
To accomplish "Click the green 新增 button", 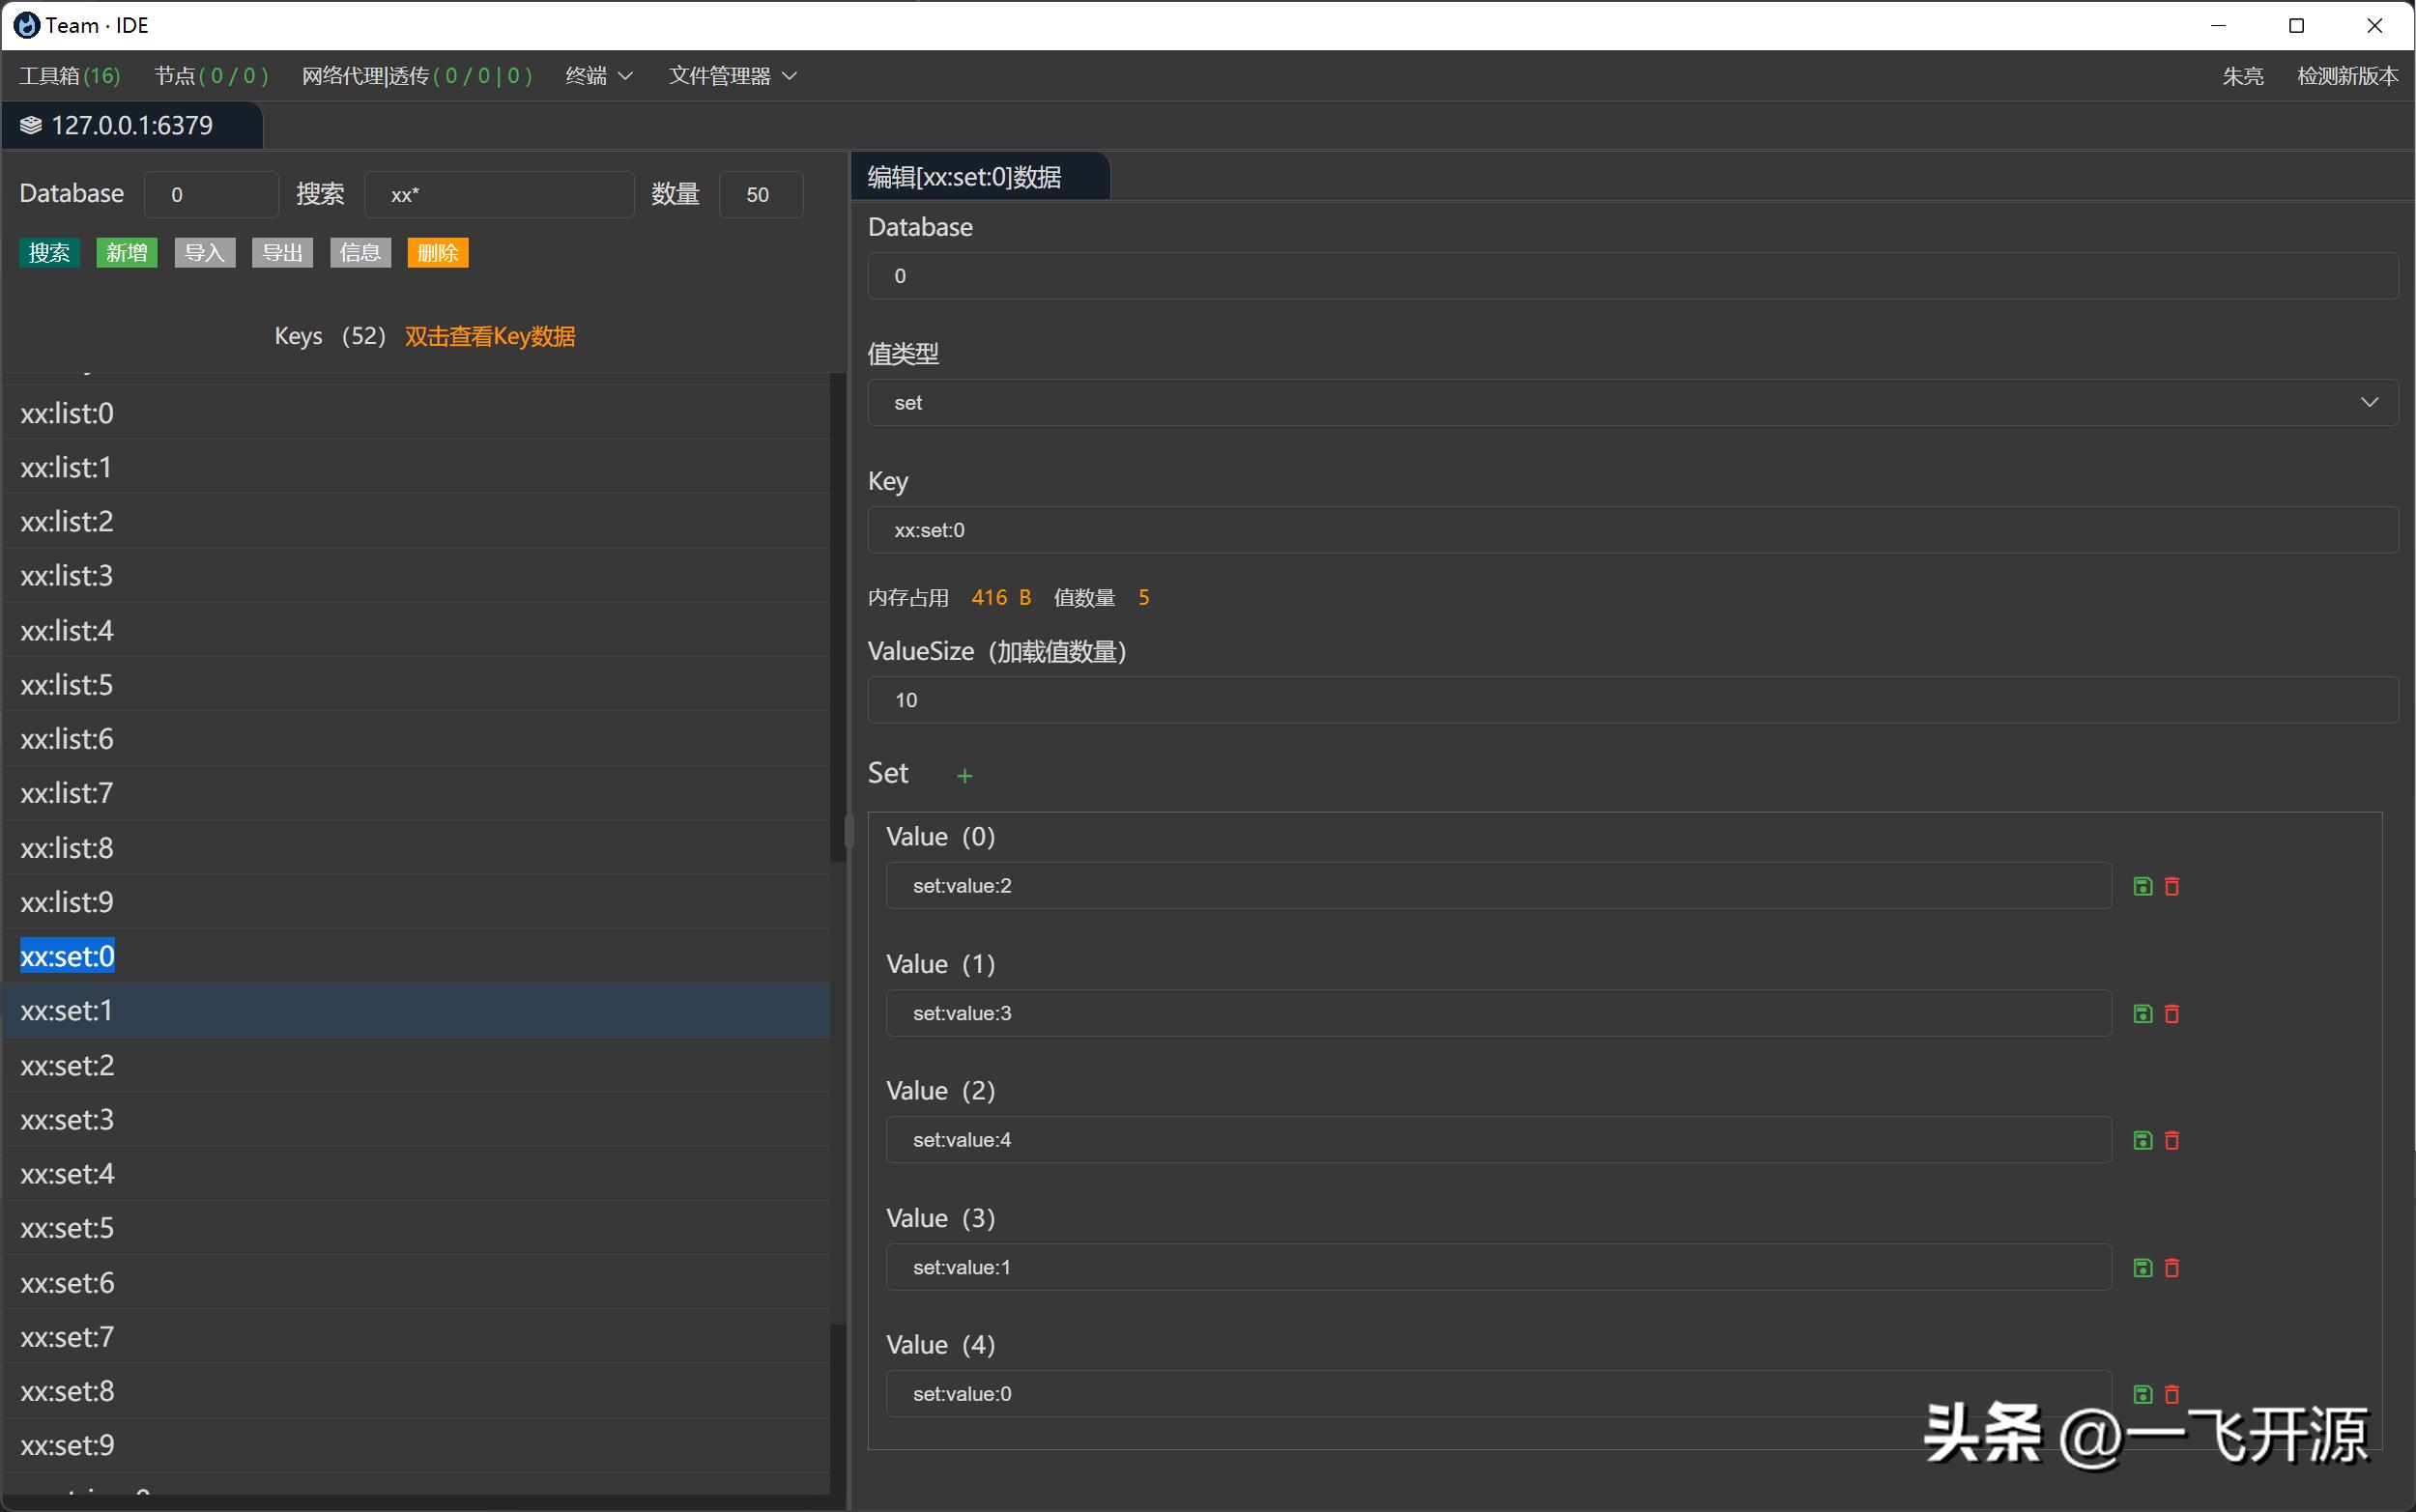I will pos(127,253).
